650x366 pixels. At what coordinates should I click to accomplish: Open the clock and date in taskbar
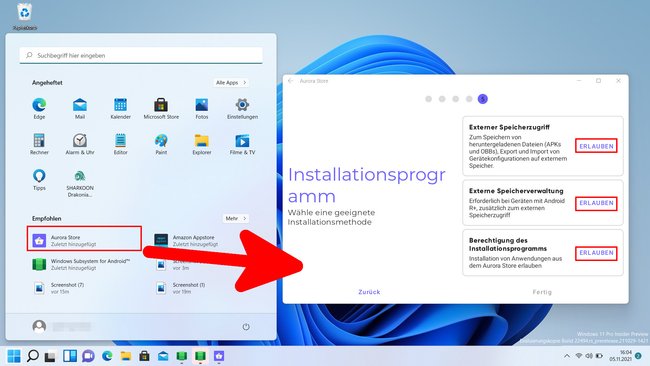[620, 356]
